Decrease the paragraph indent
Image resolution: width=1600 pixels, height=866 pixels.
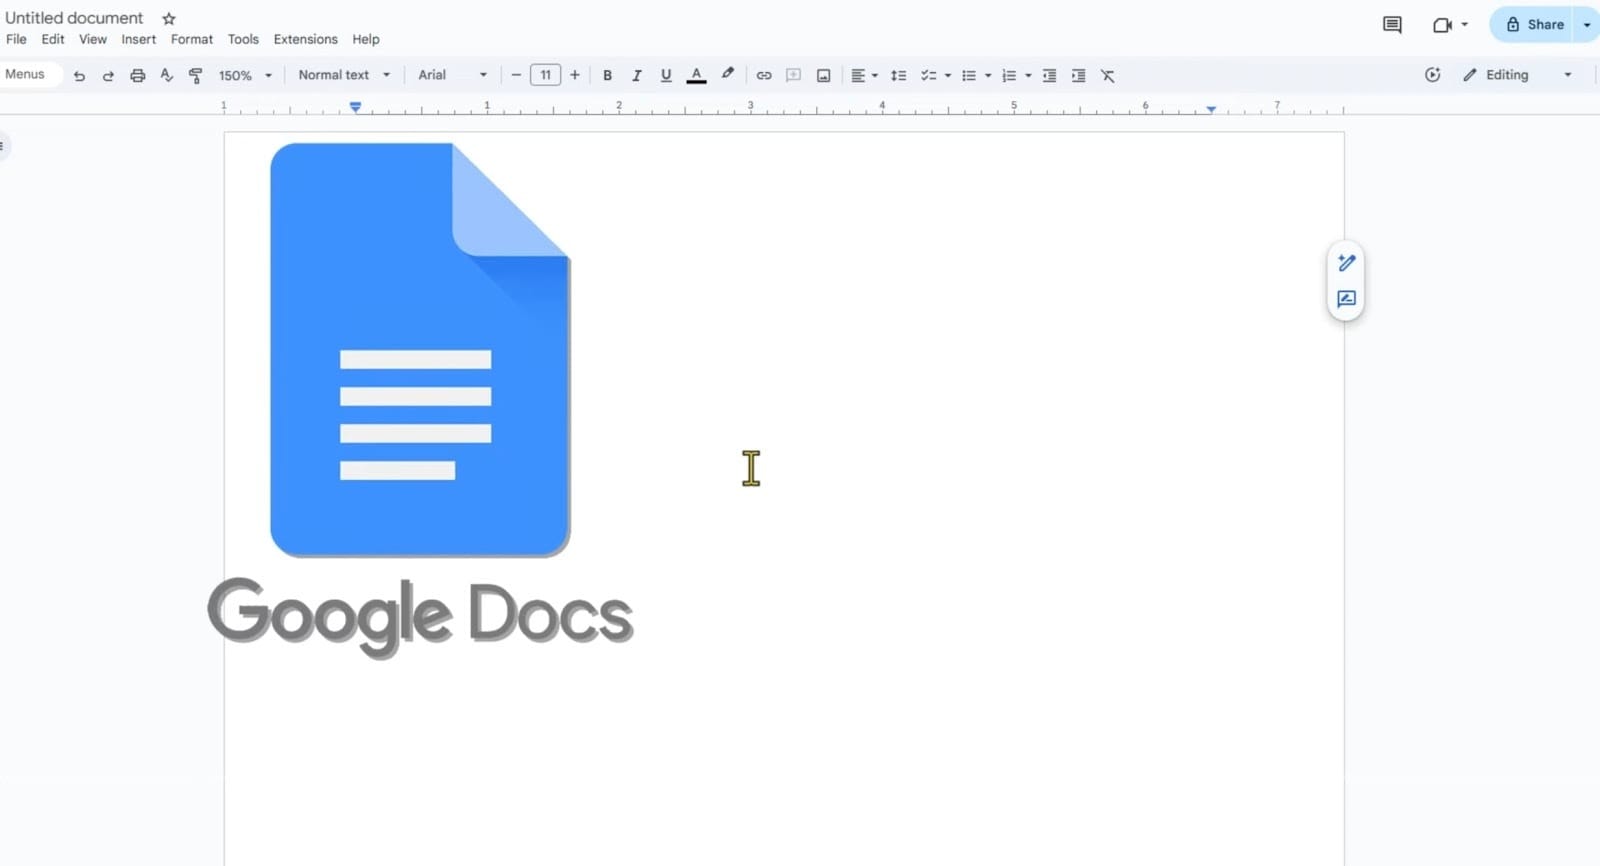1049,75
